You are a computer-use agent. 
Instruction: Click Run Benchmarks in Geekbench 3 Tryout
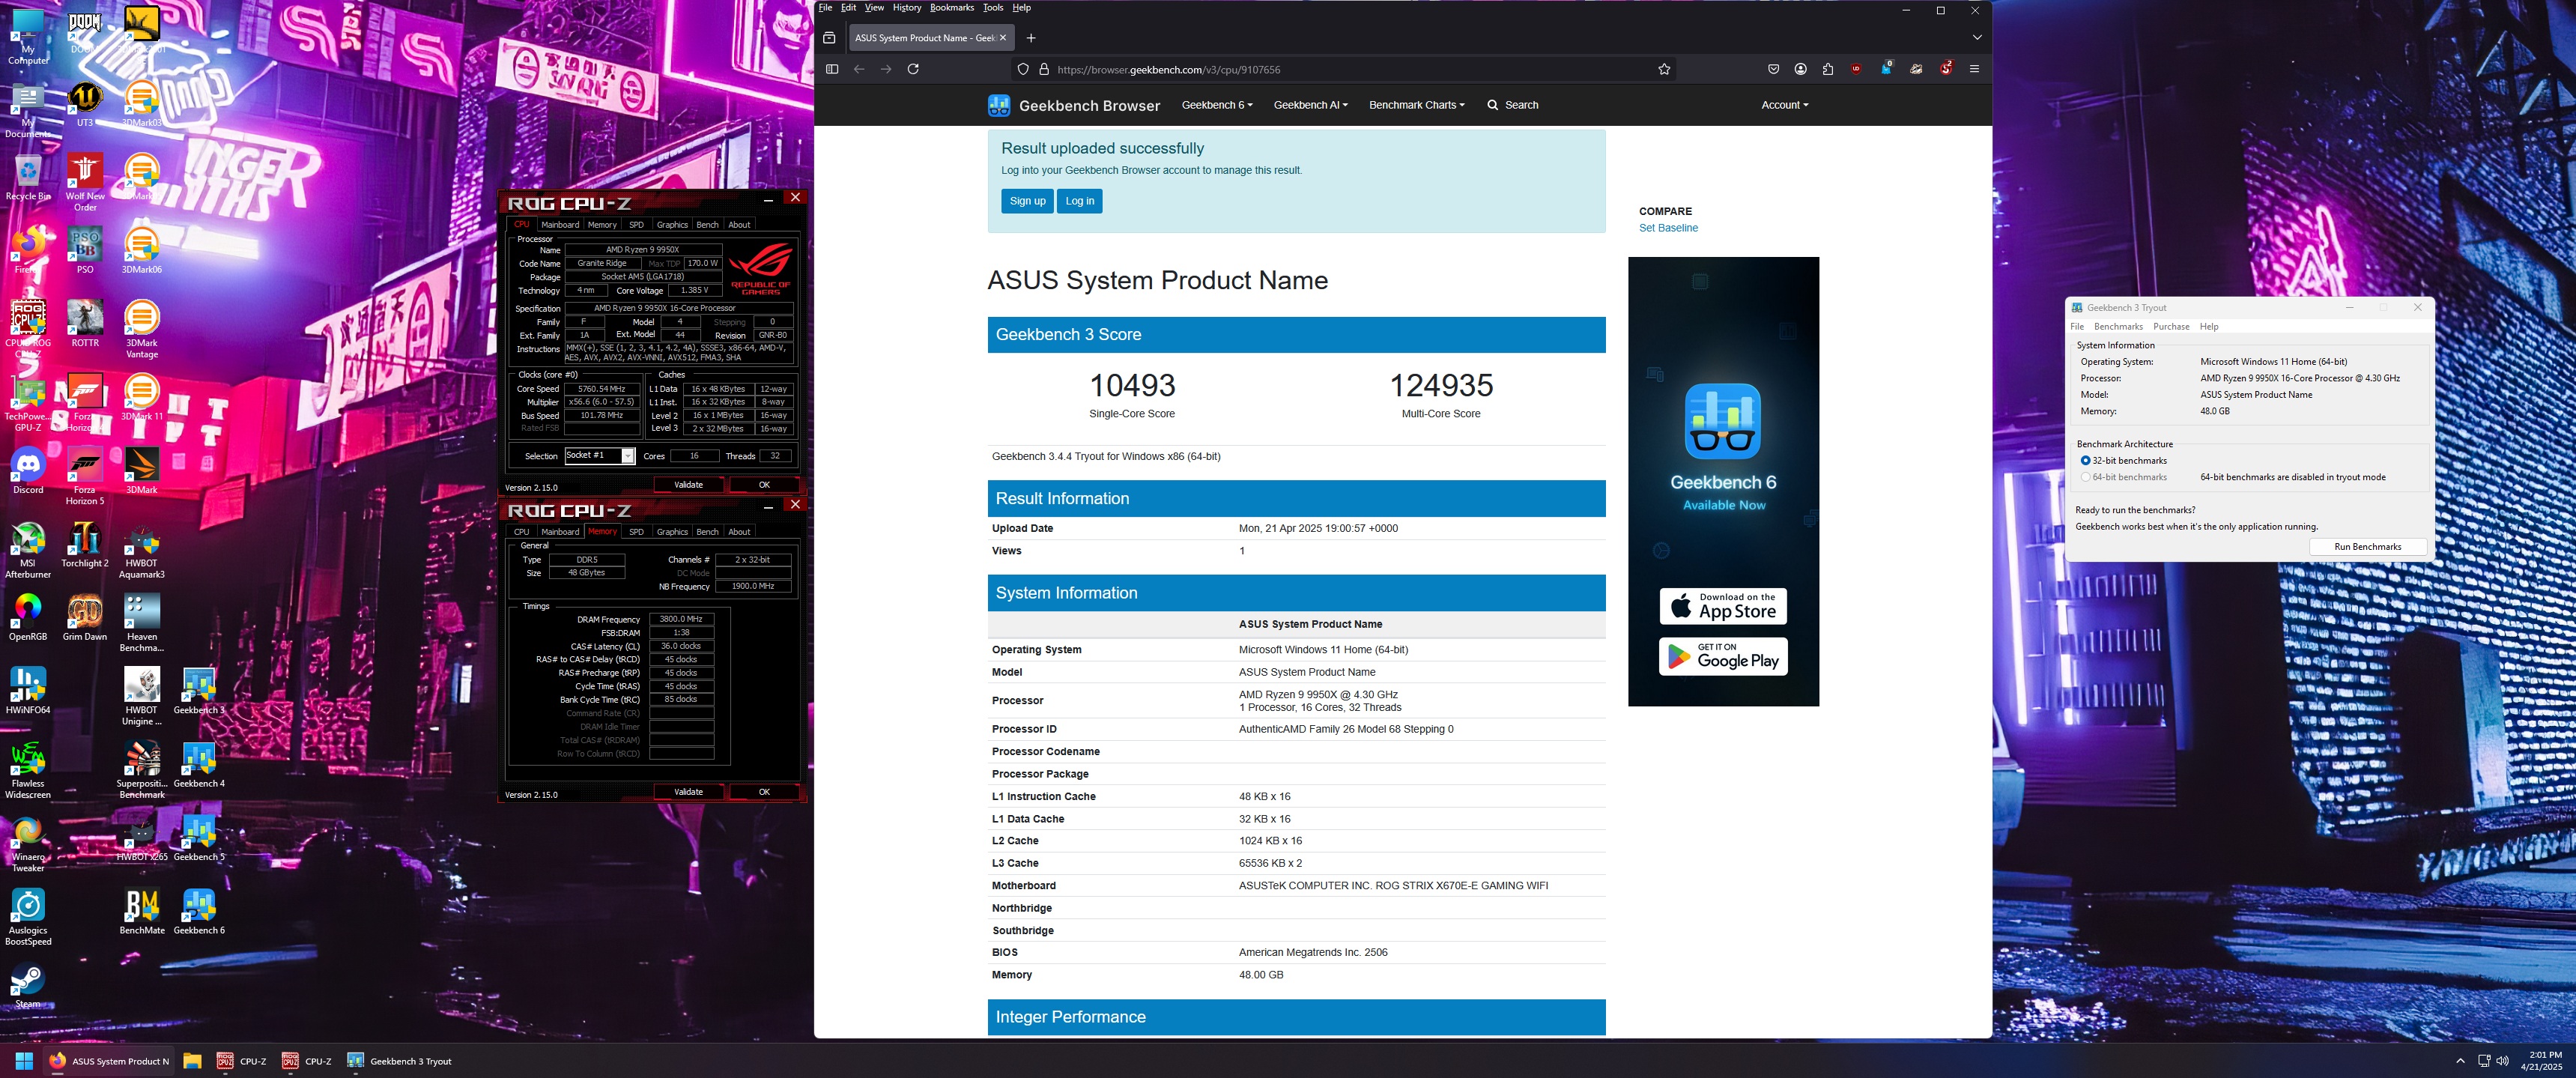click(x=2367, y=547)
